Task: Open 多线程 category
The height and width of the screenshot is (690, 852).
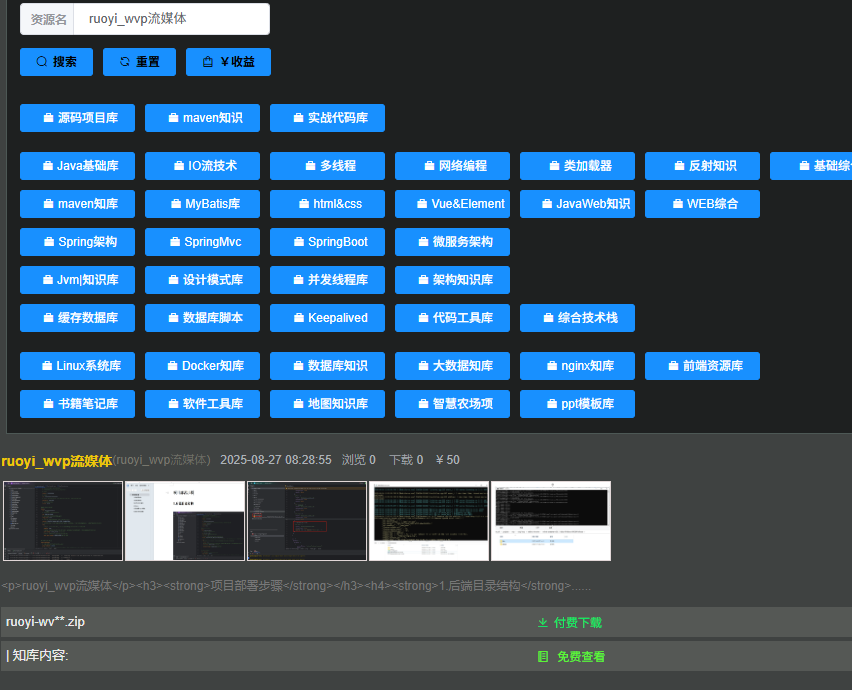Action: (x=327, y=166)
